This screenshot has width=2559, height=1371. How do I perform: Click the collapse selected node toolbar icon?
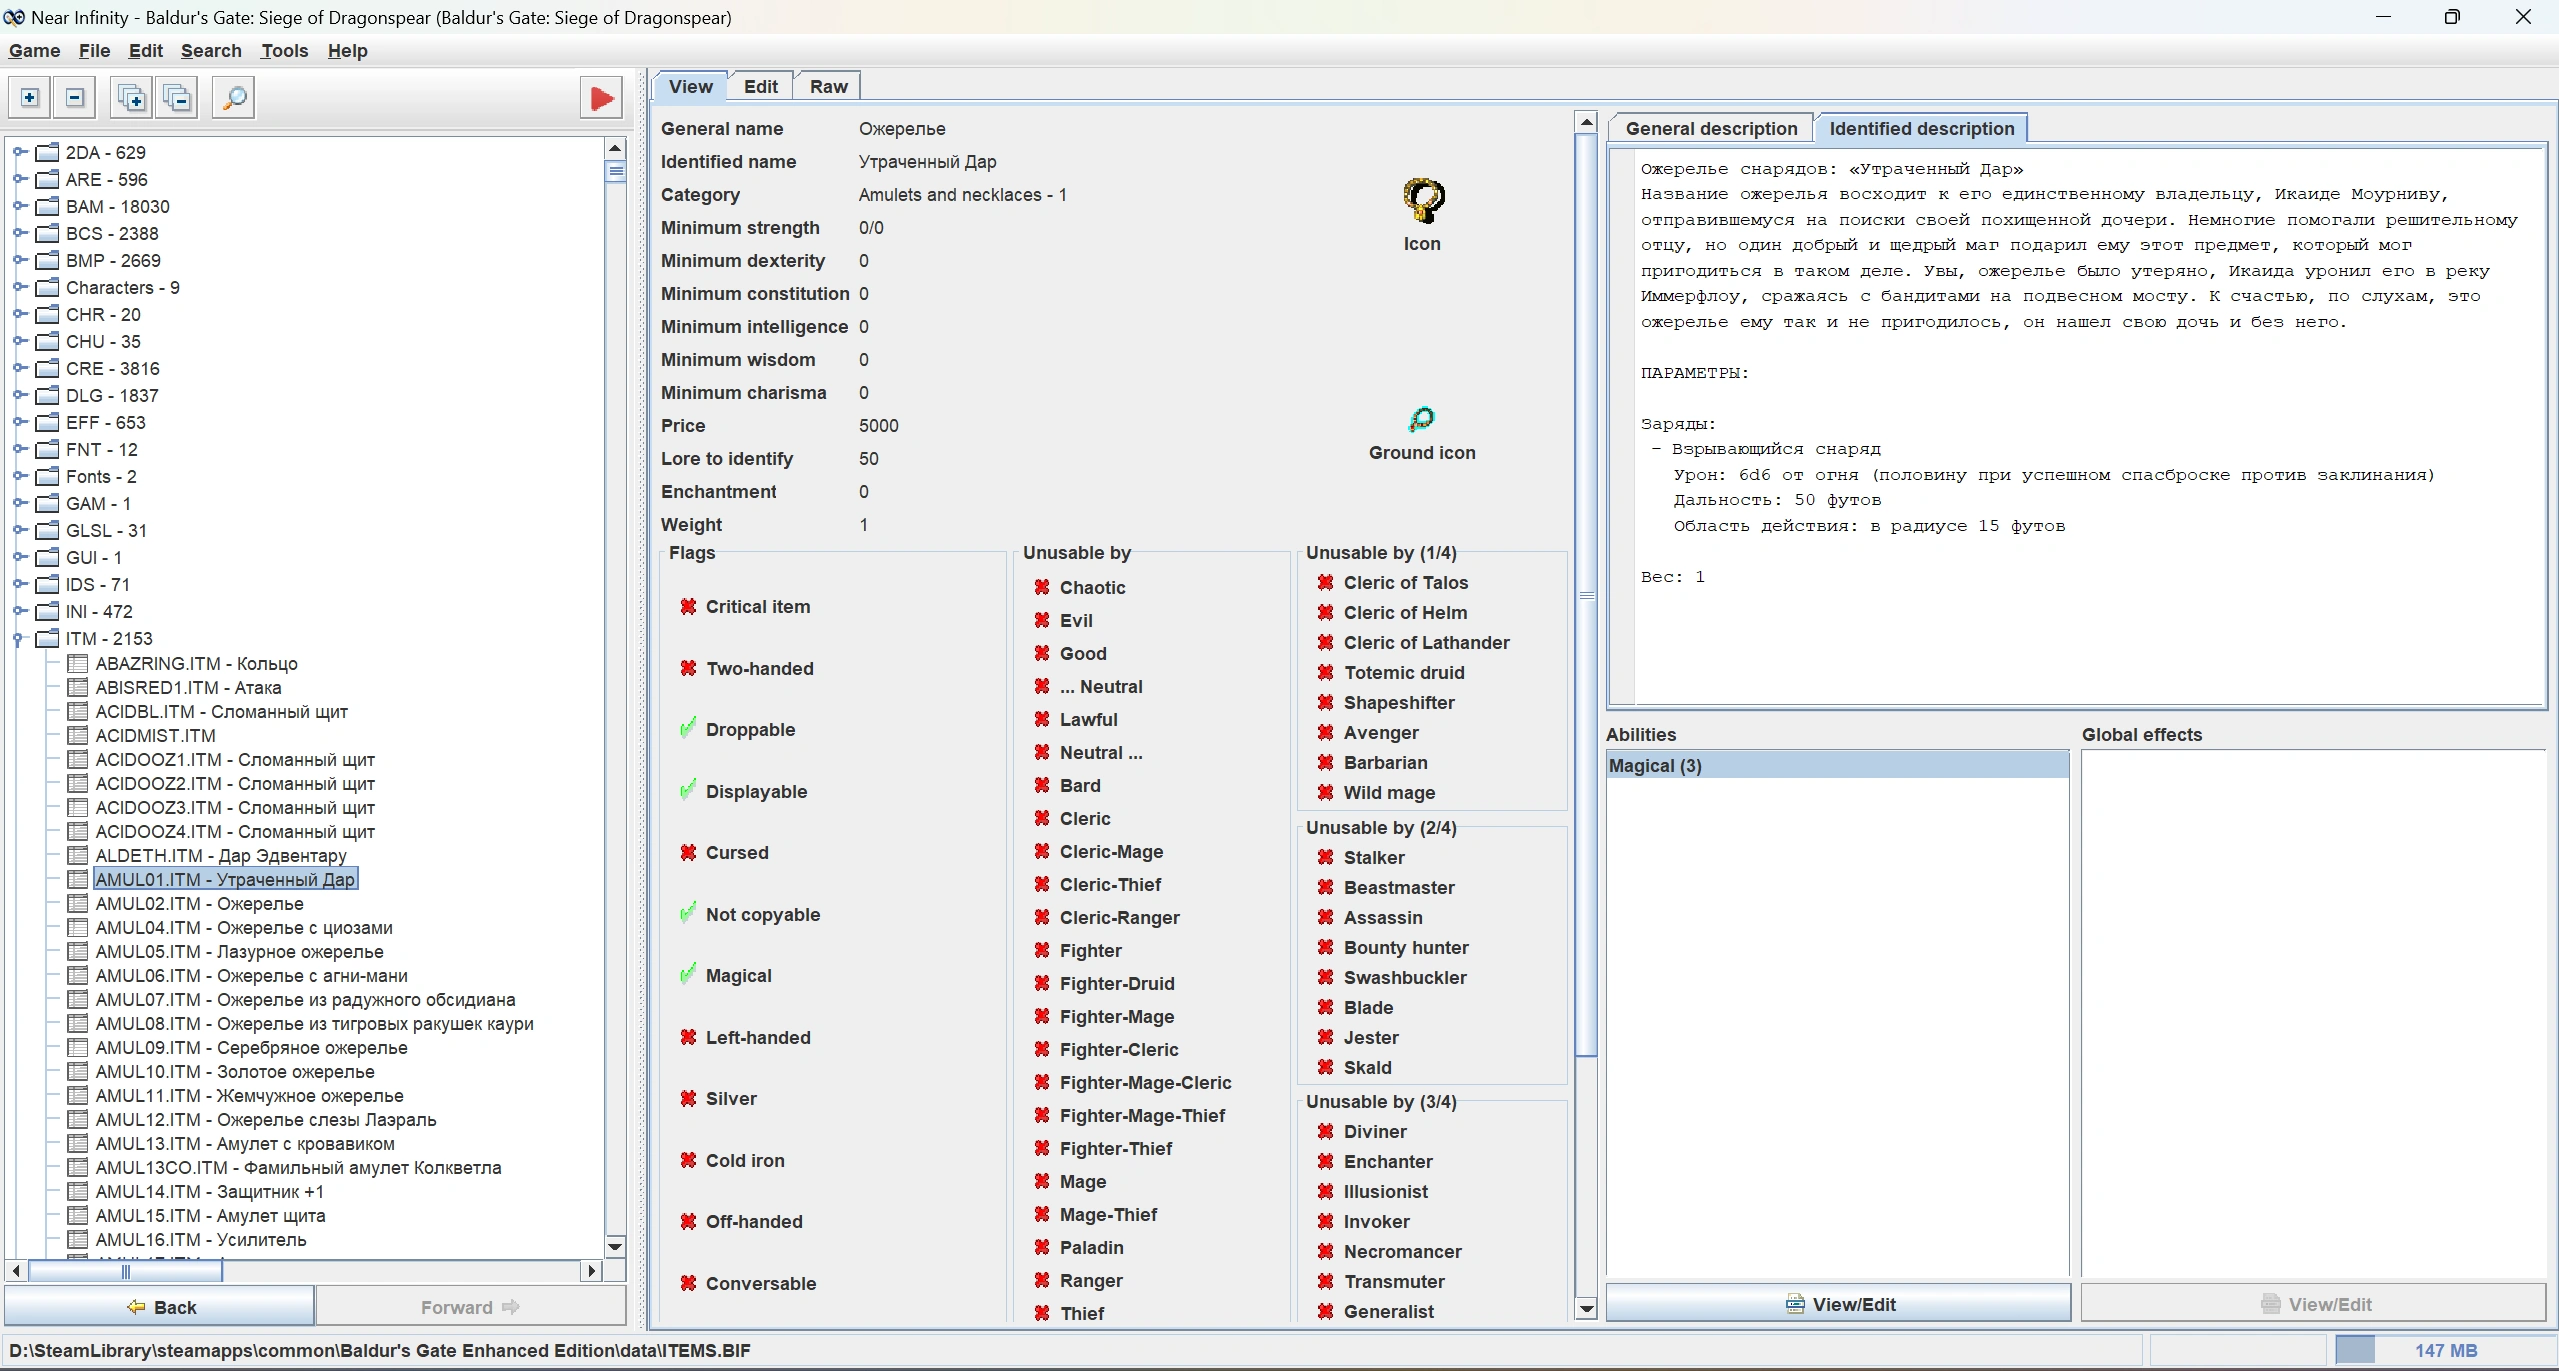(x=75, y=98)
